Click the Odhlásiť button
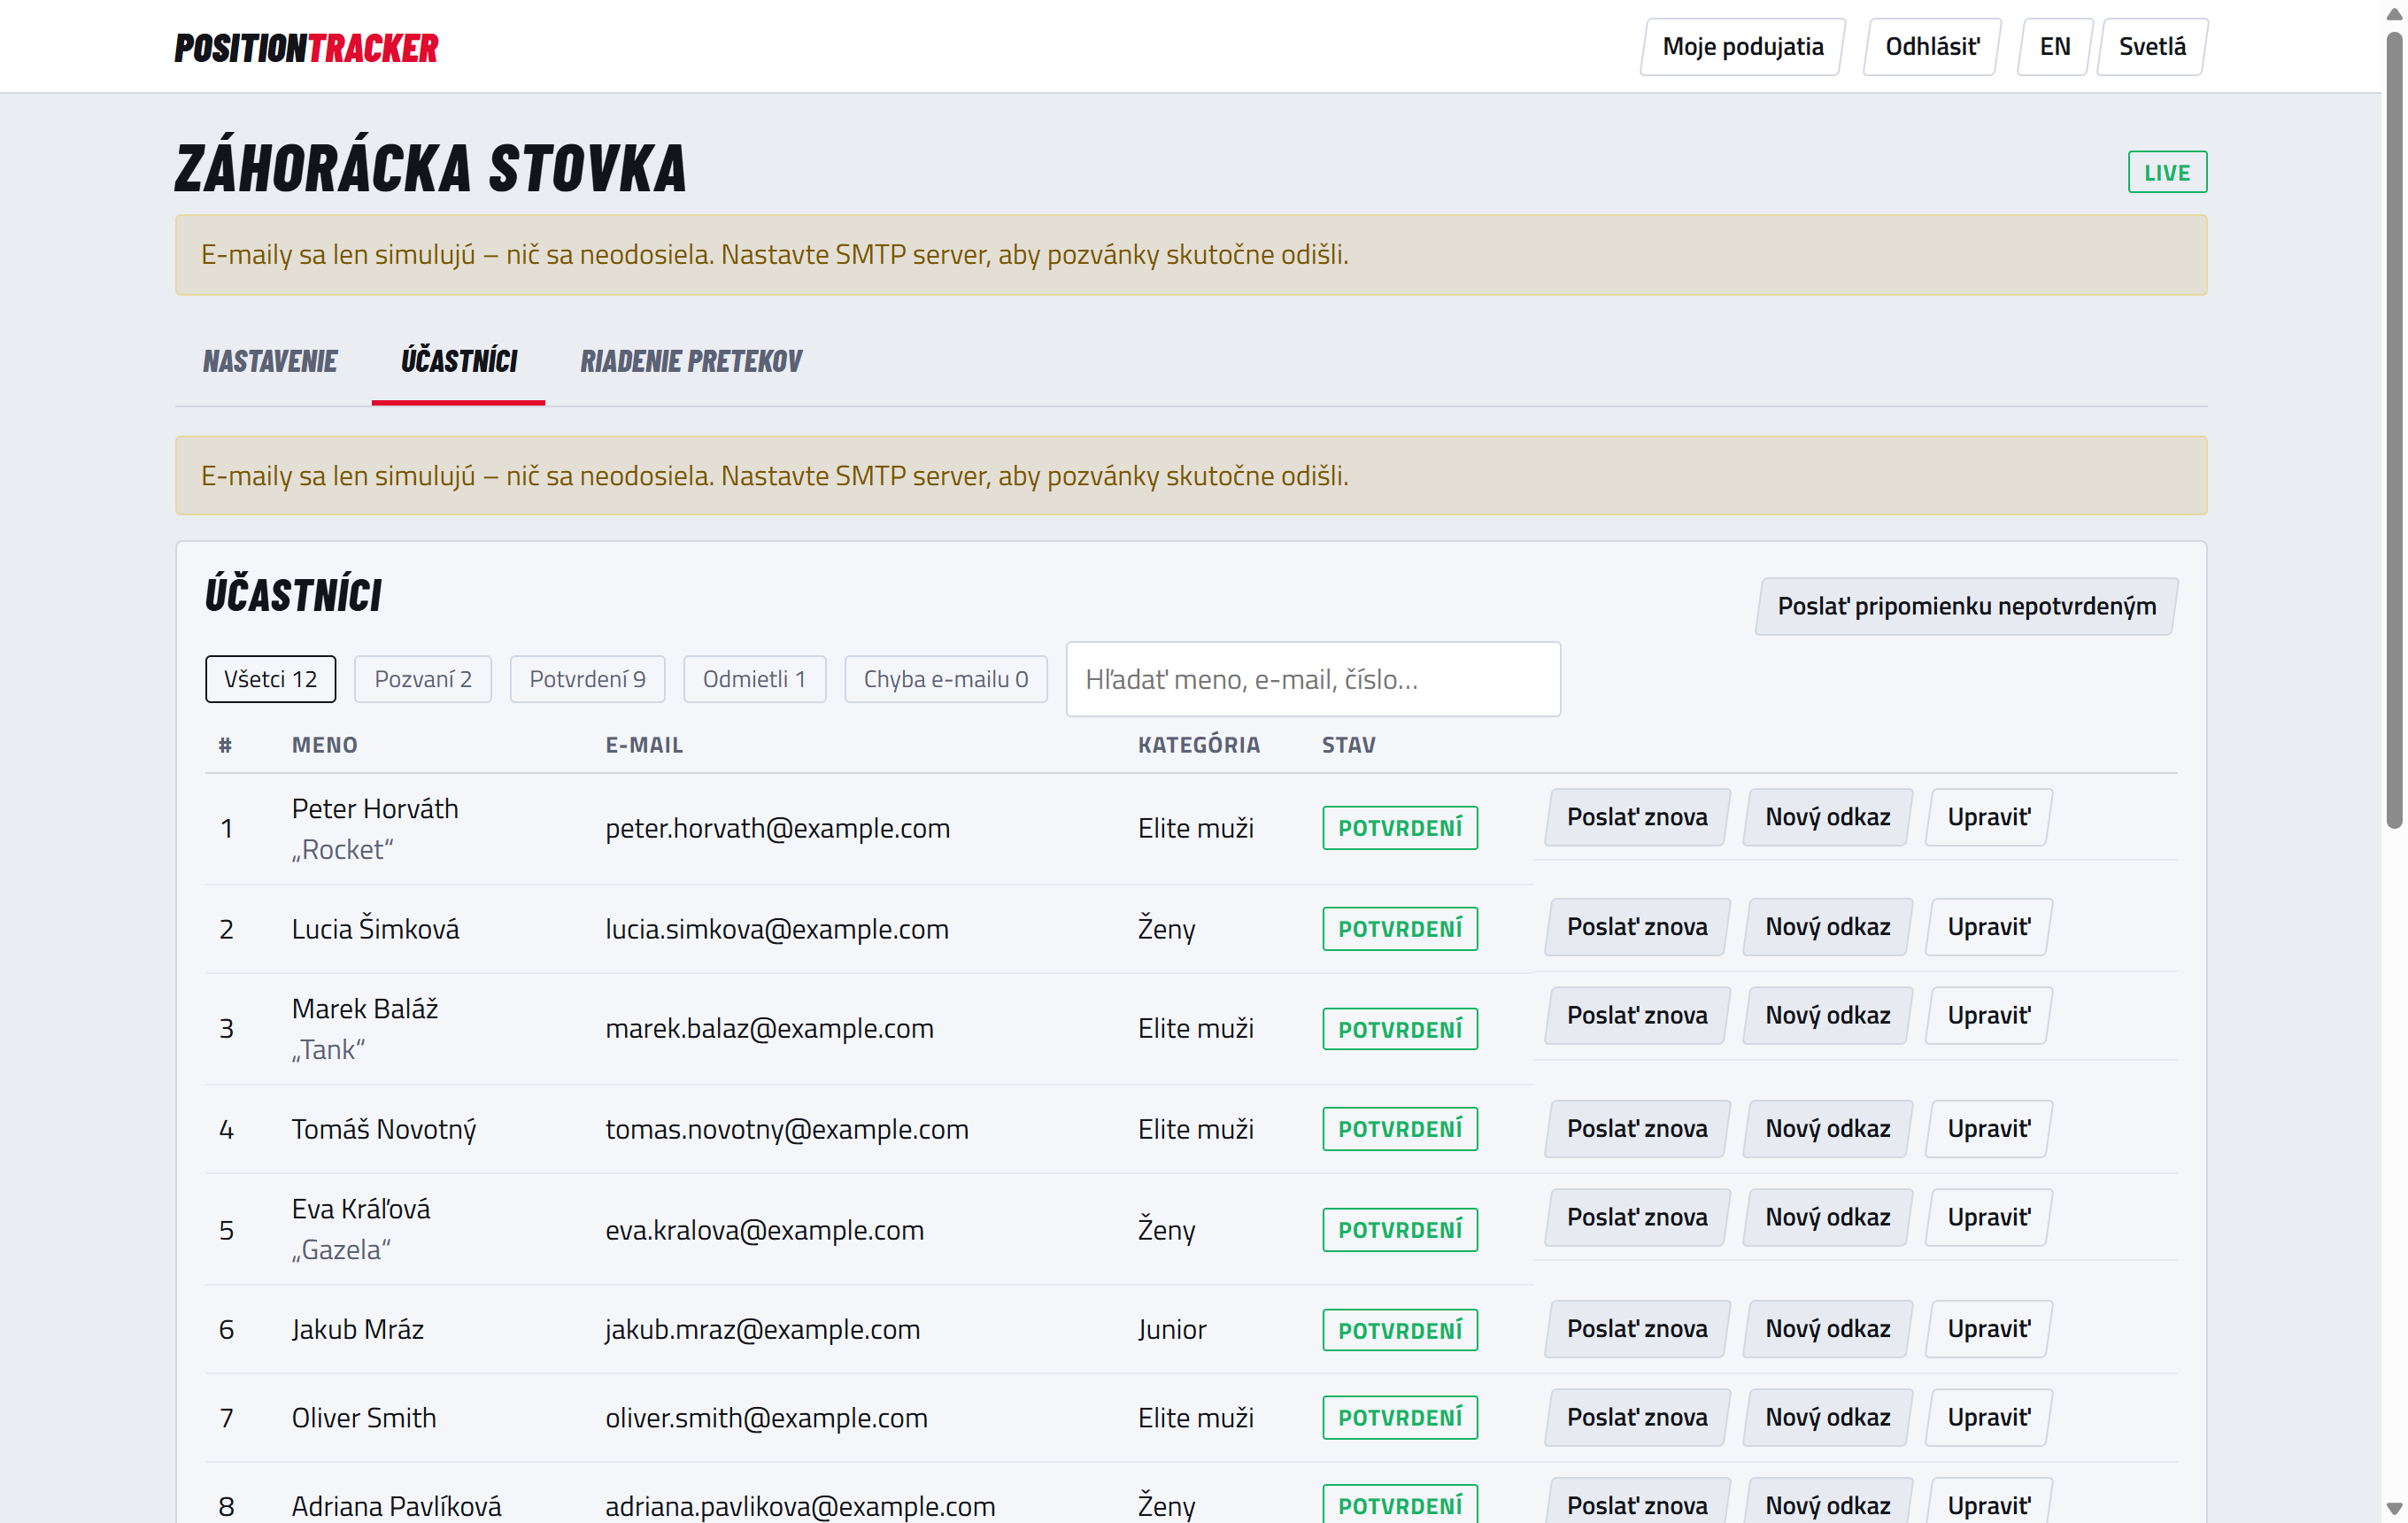2408x1523 pixels. pos(1931,47)
